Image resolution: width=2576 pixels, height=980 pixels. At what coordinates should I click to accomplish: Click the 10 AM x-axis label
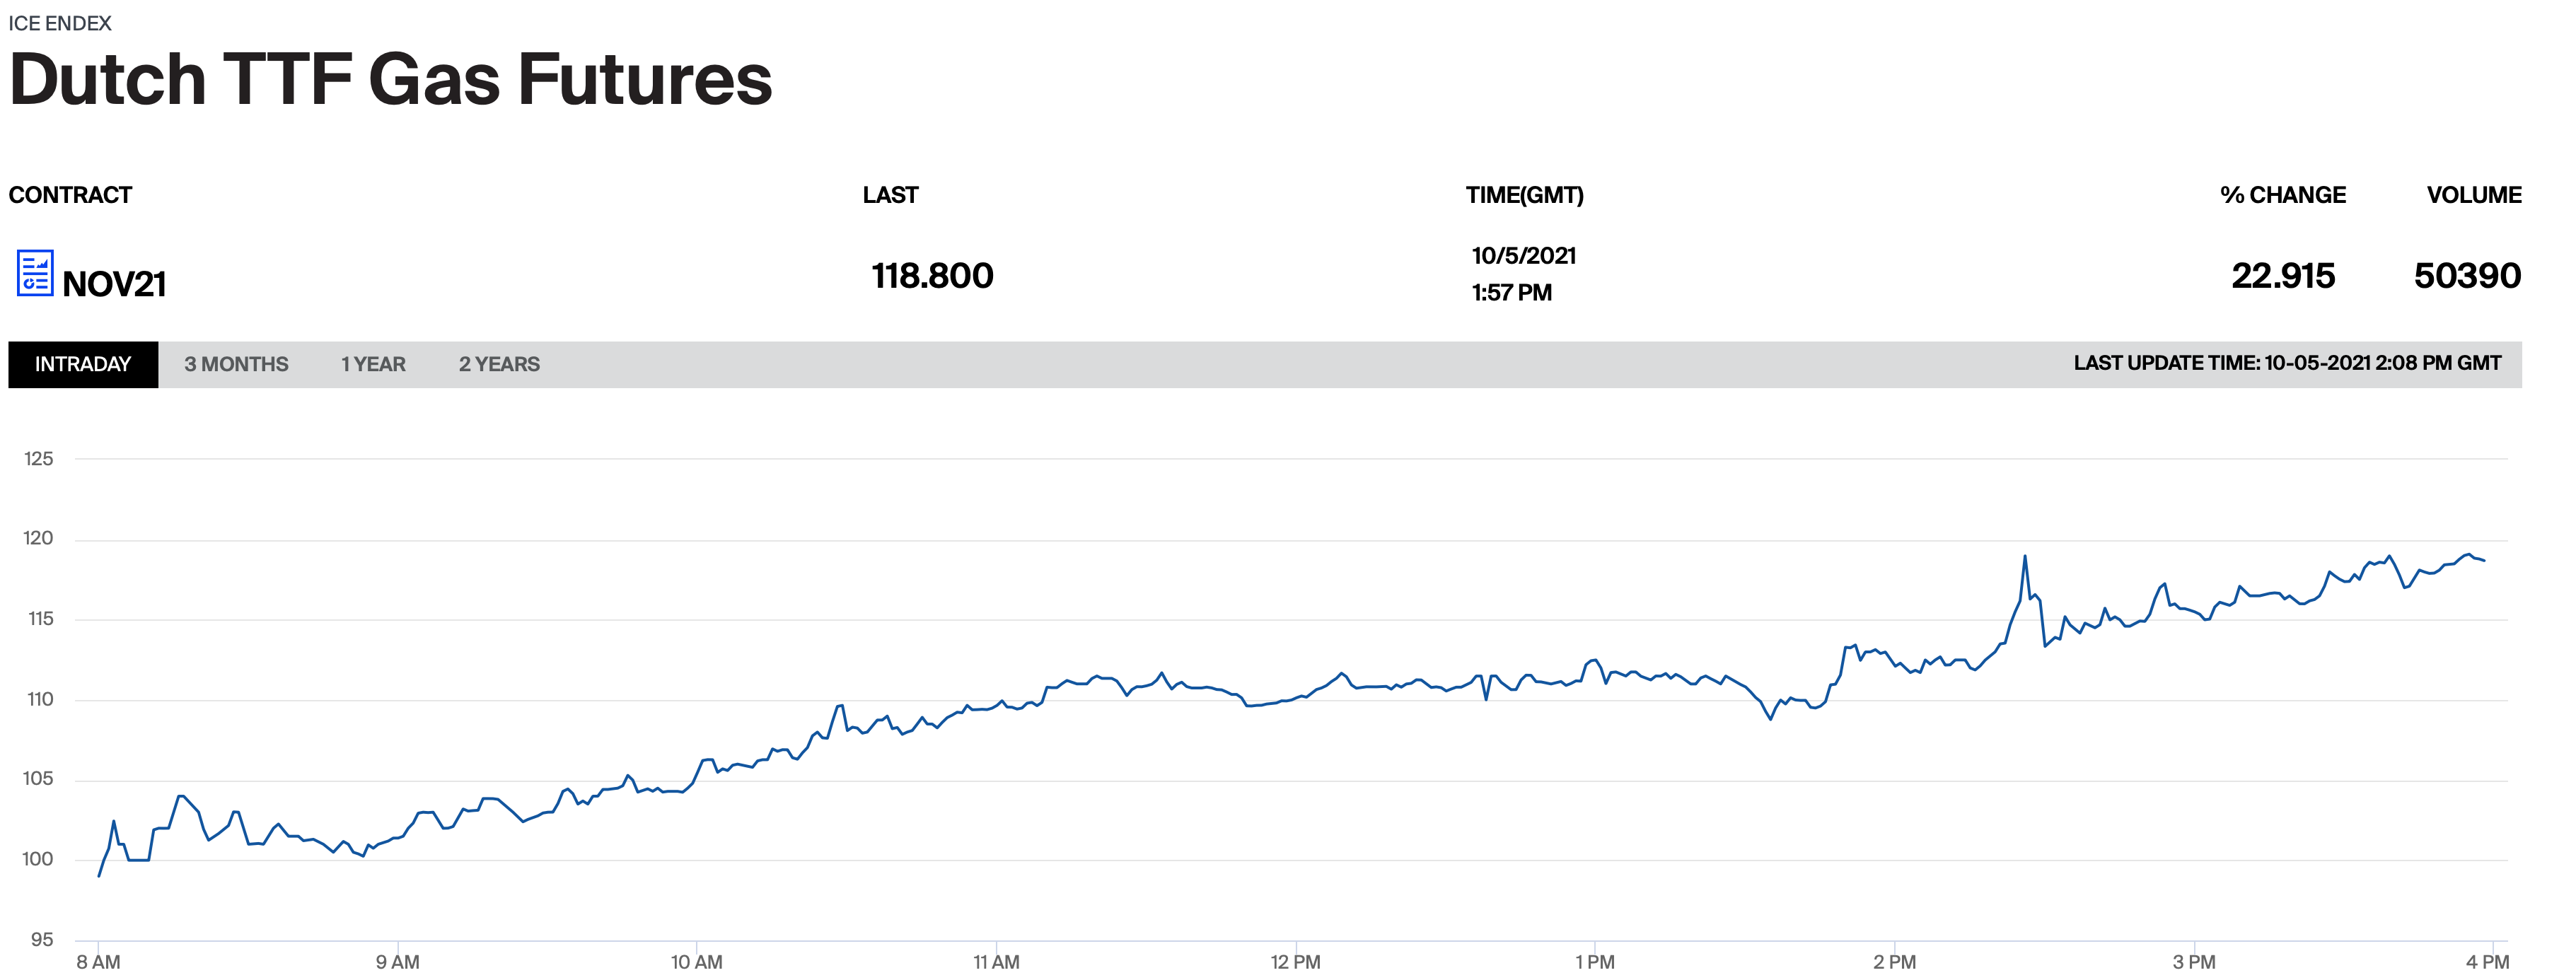pos(696,962)
